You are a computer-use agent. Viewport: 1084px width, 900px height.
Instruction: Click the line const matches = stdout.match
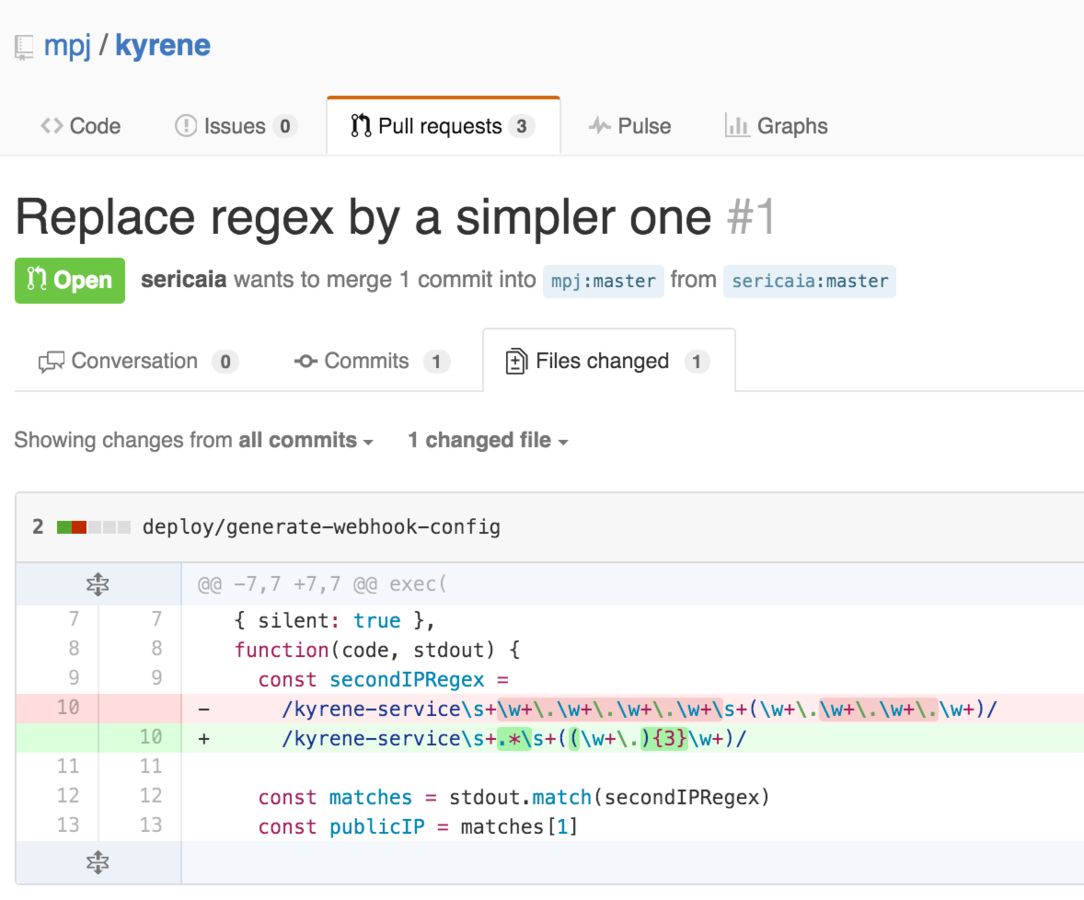click(x=514, y=798)
